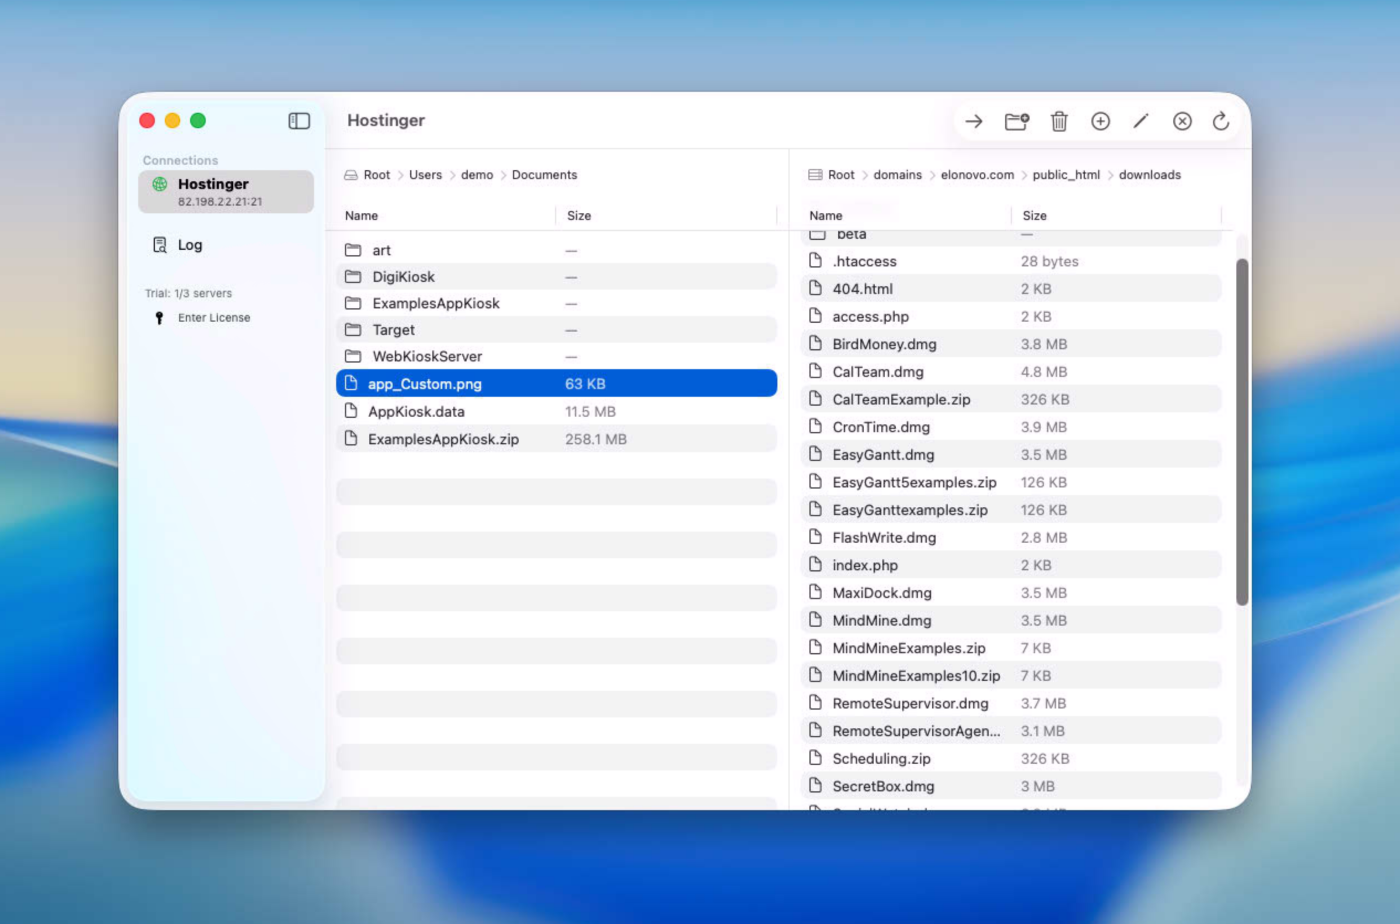Jump to elonovo.com in remote path

(x=976, y=175)
